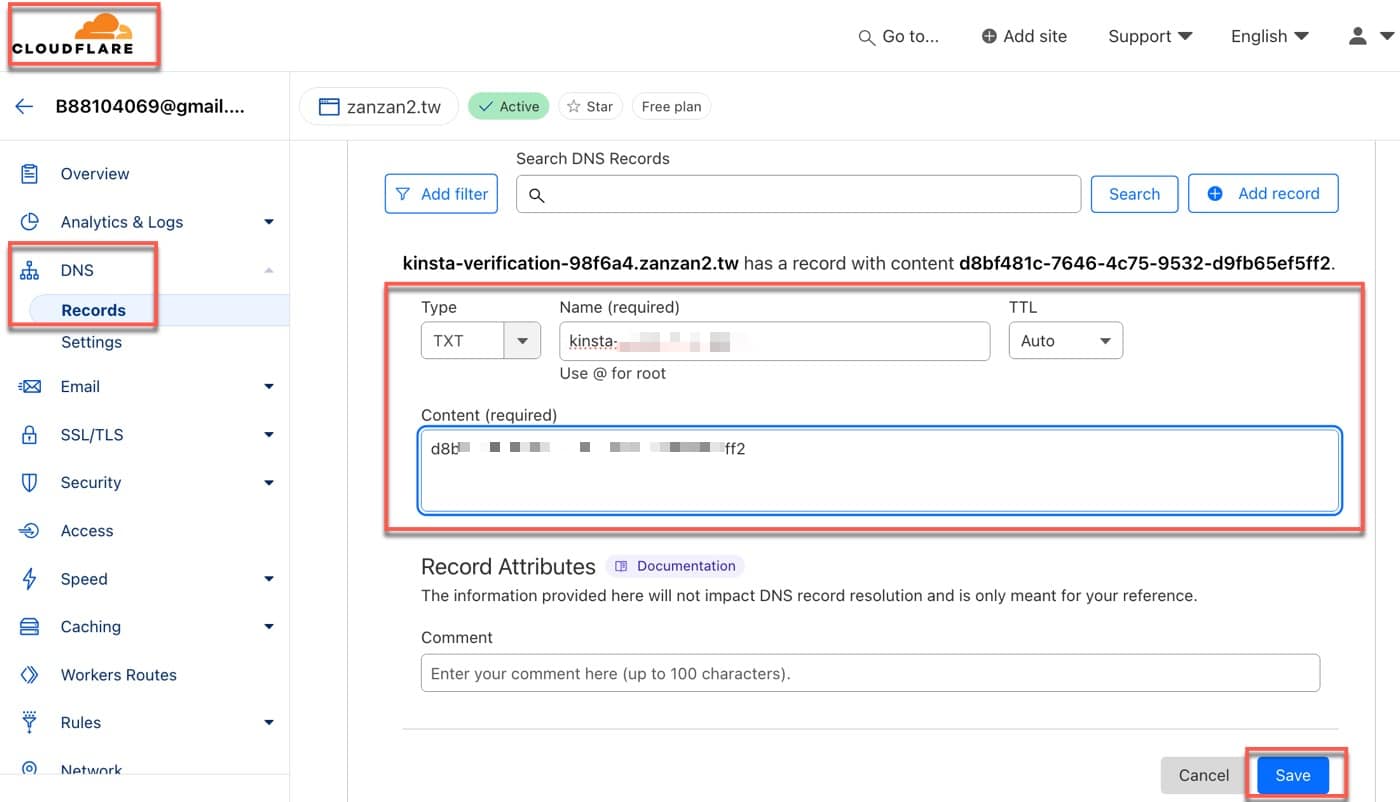Click the Security shield icon
The width and height of the screenshot is (1400, 802).
coord(30,482)
